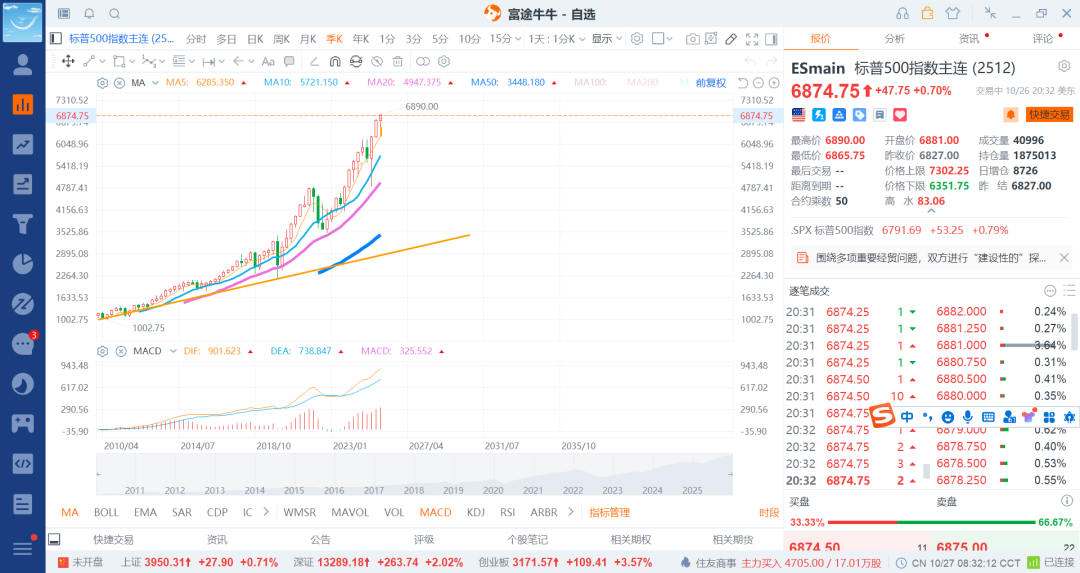The height and width of the screenshot is (573, 1080).
Task: Click the 买盘卖盘 ratio bar
Action: click(931, 523)
